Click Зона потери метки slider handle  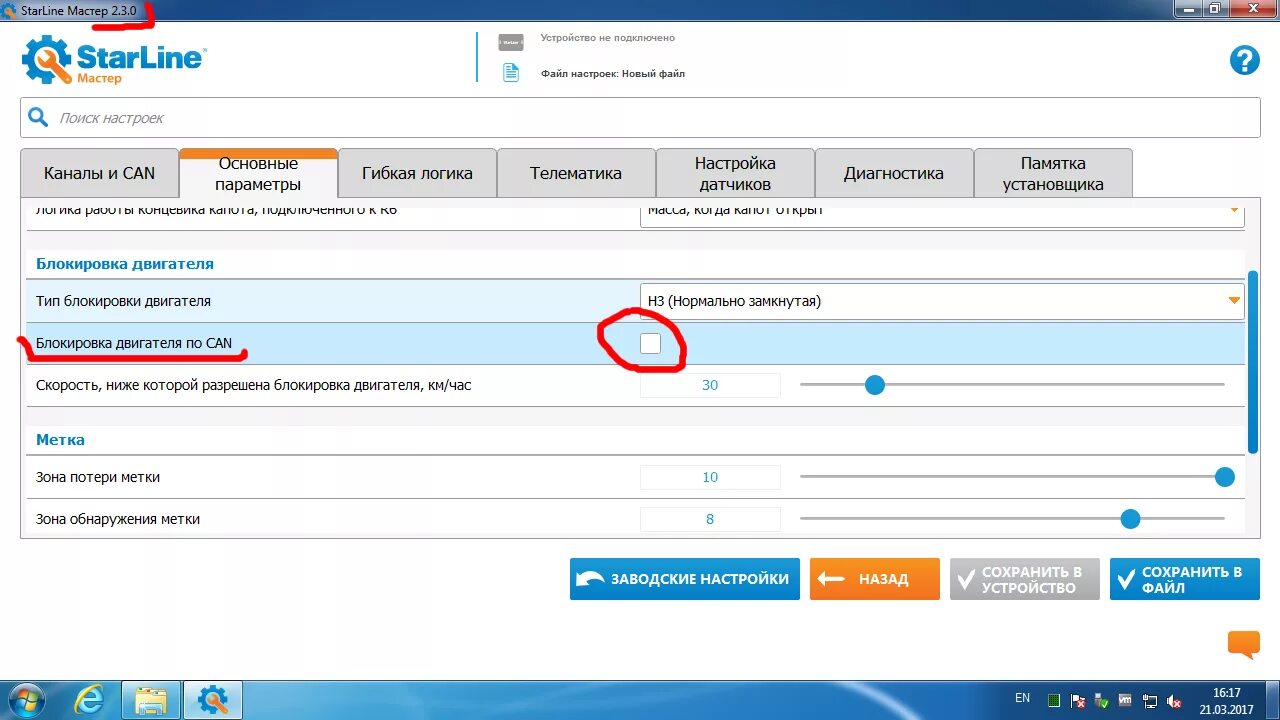point(1225,477)
